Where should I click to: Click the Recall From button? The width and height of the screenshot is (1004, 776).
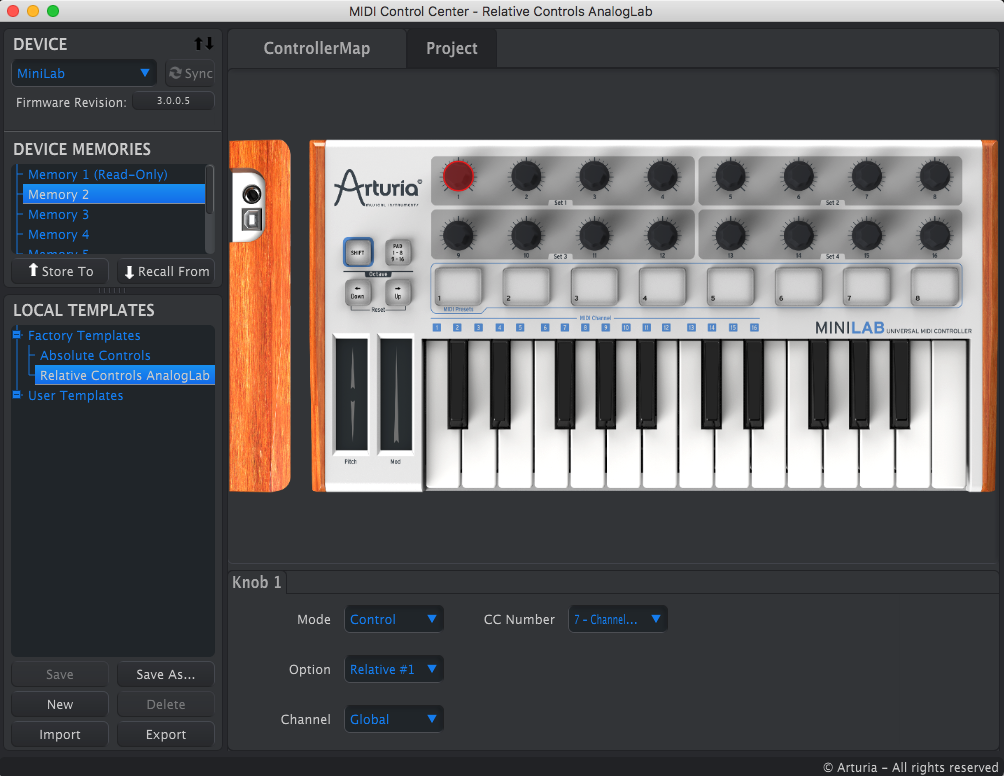pyautogui.click(x=166, y=271)
